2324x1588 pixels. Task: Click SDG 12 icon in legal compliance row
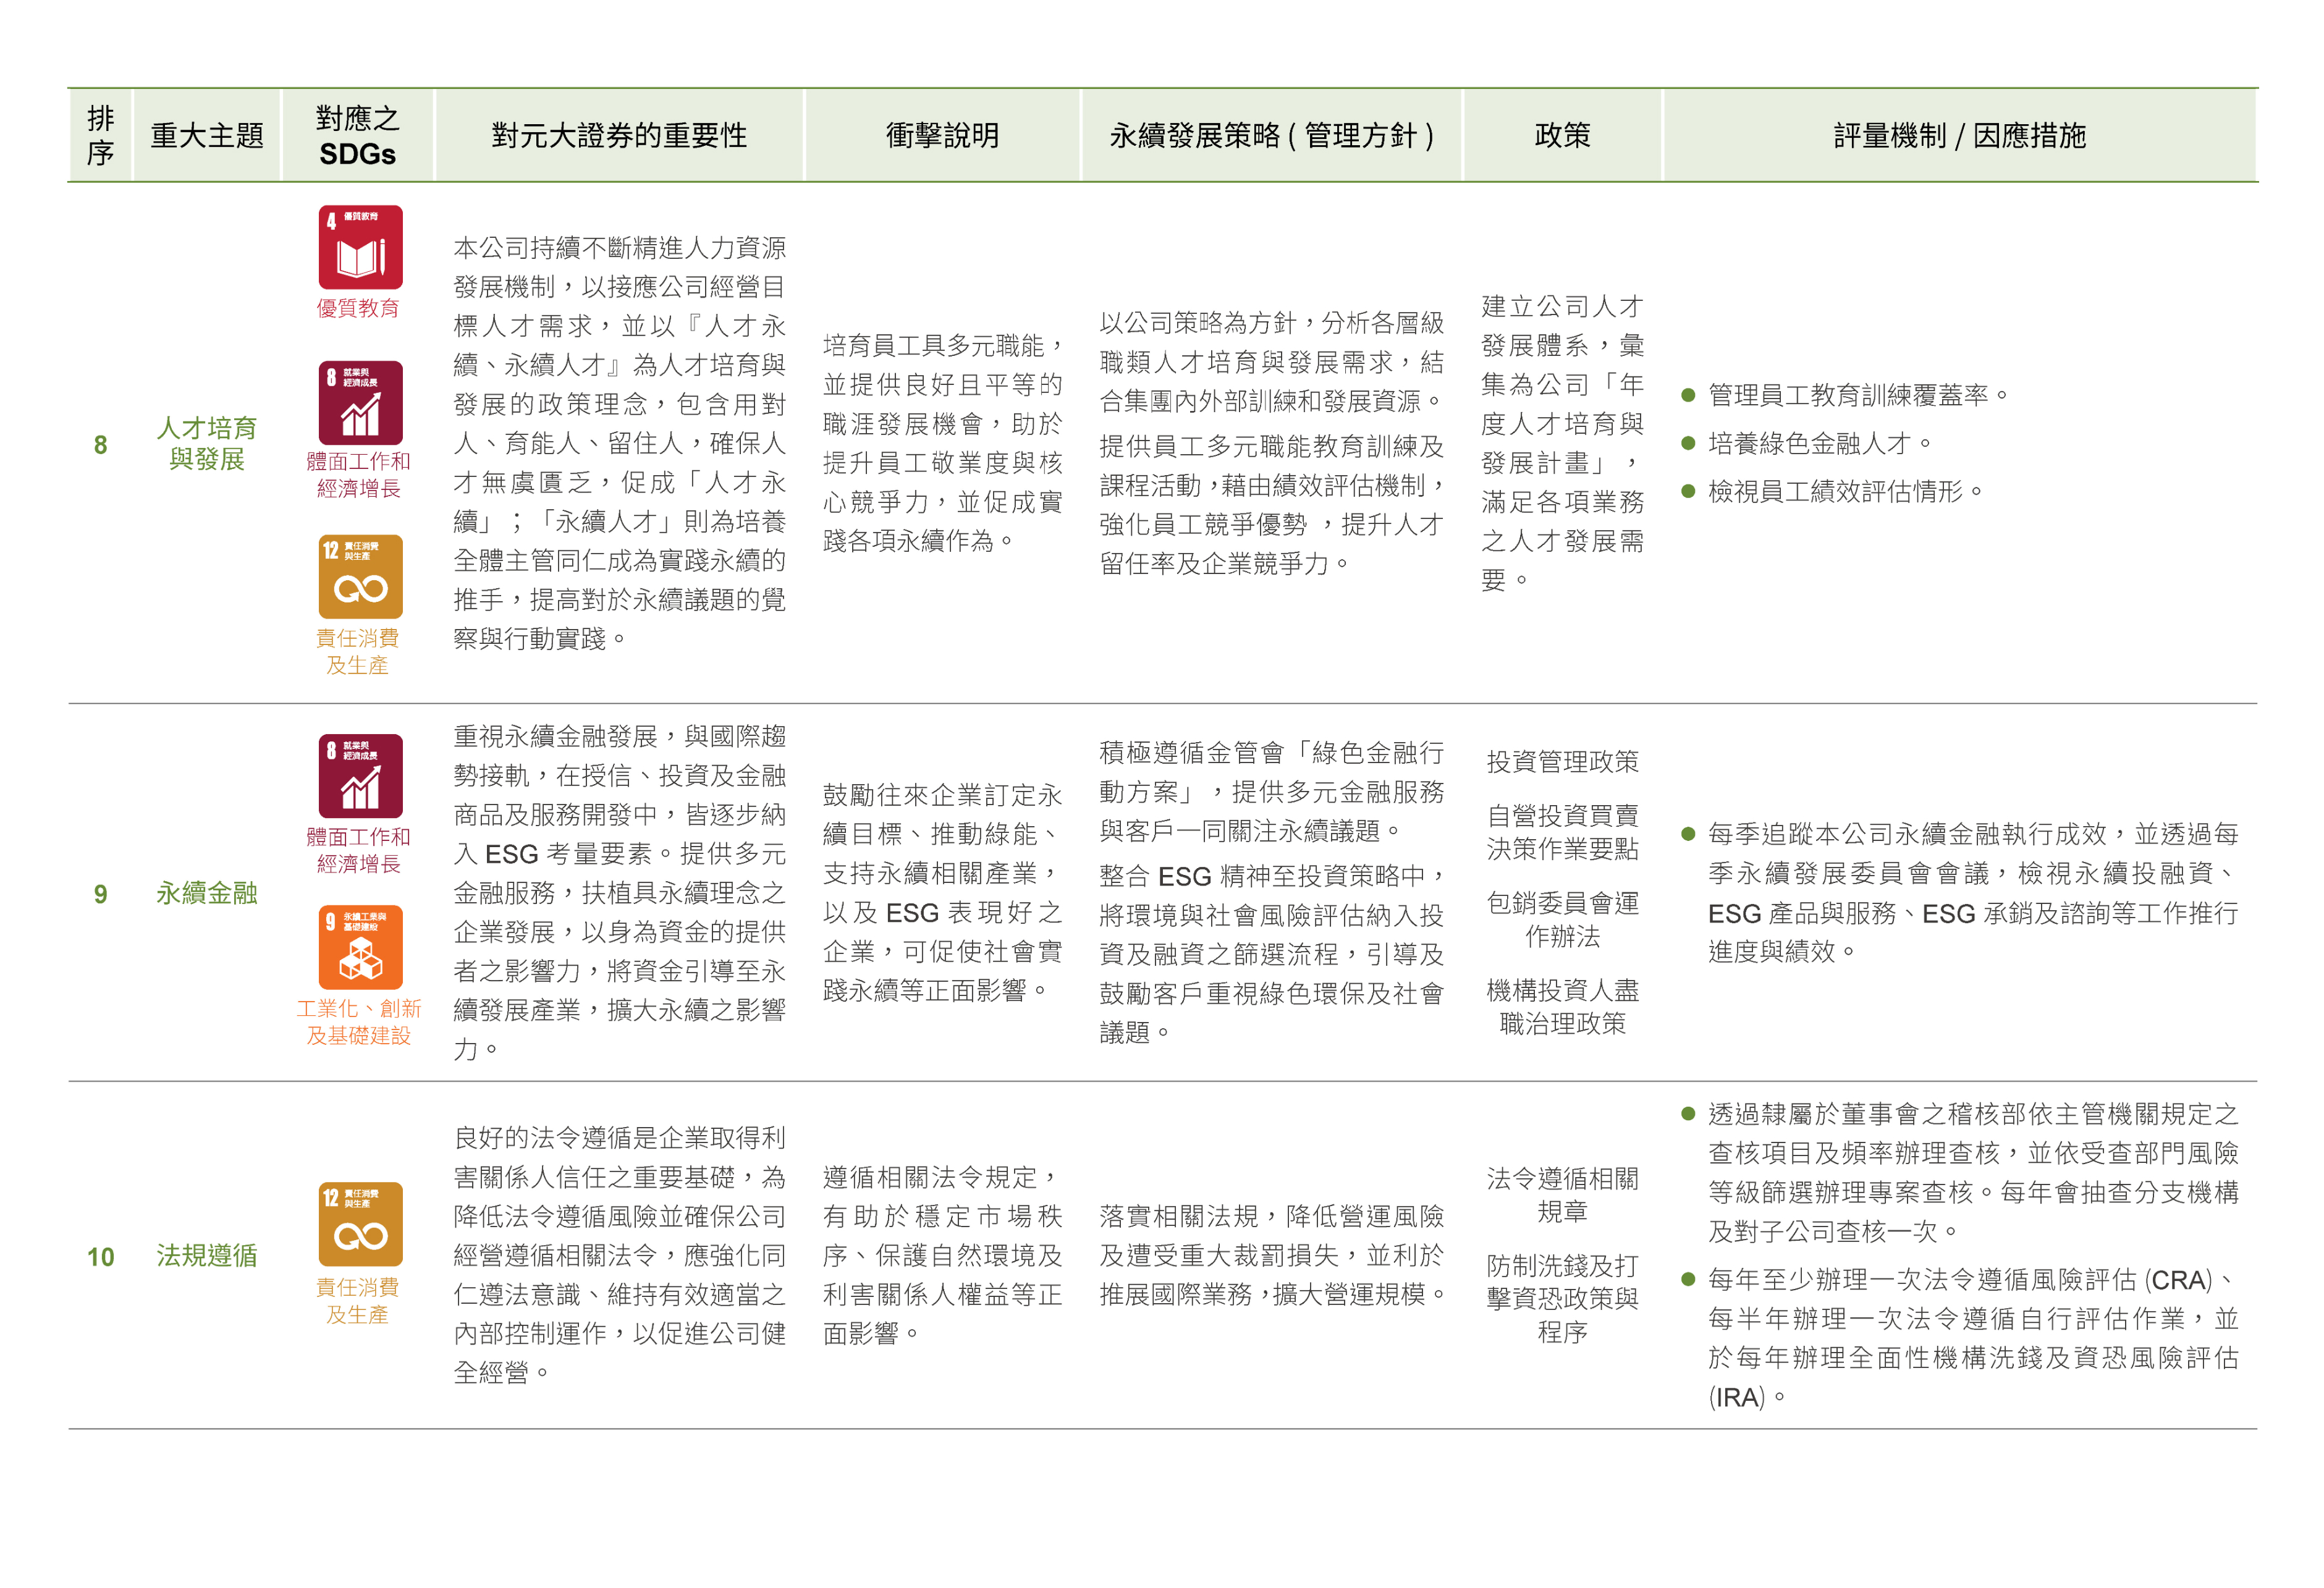pos(360,1224)
